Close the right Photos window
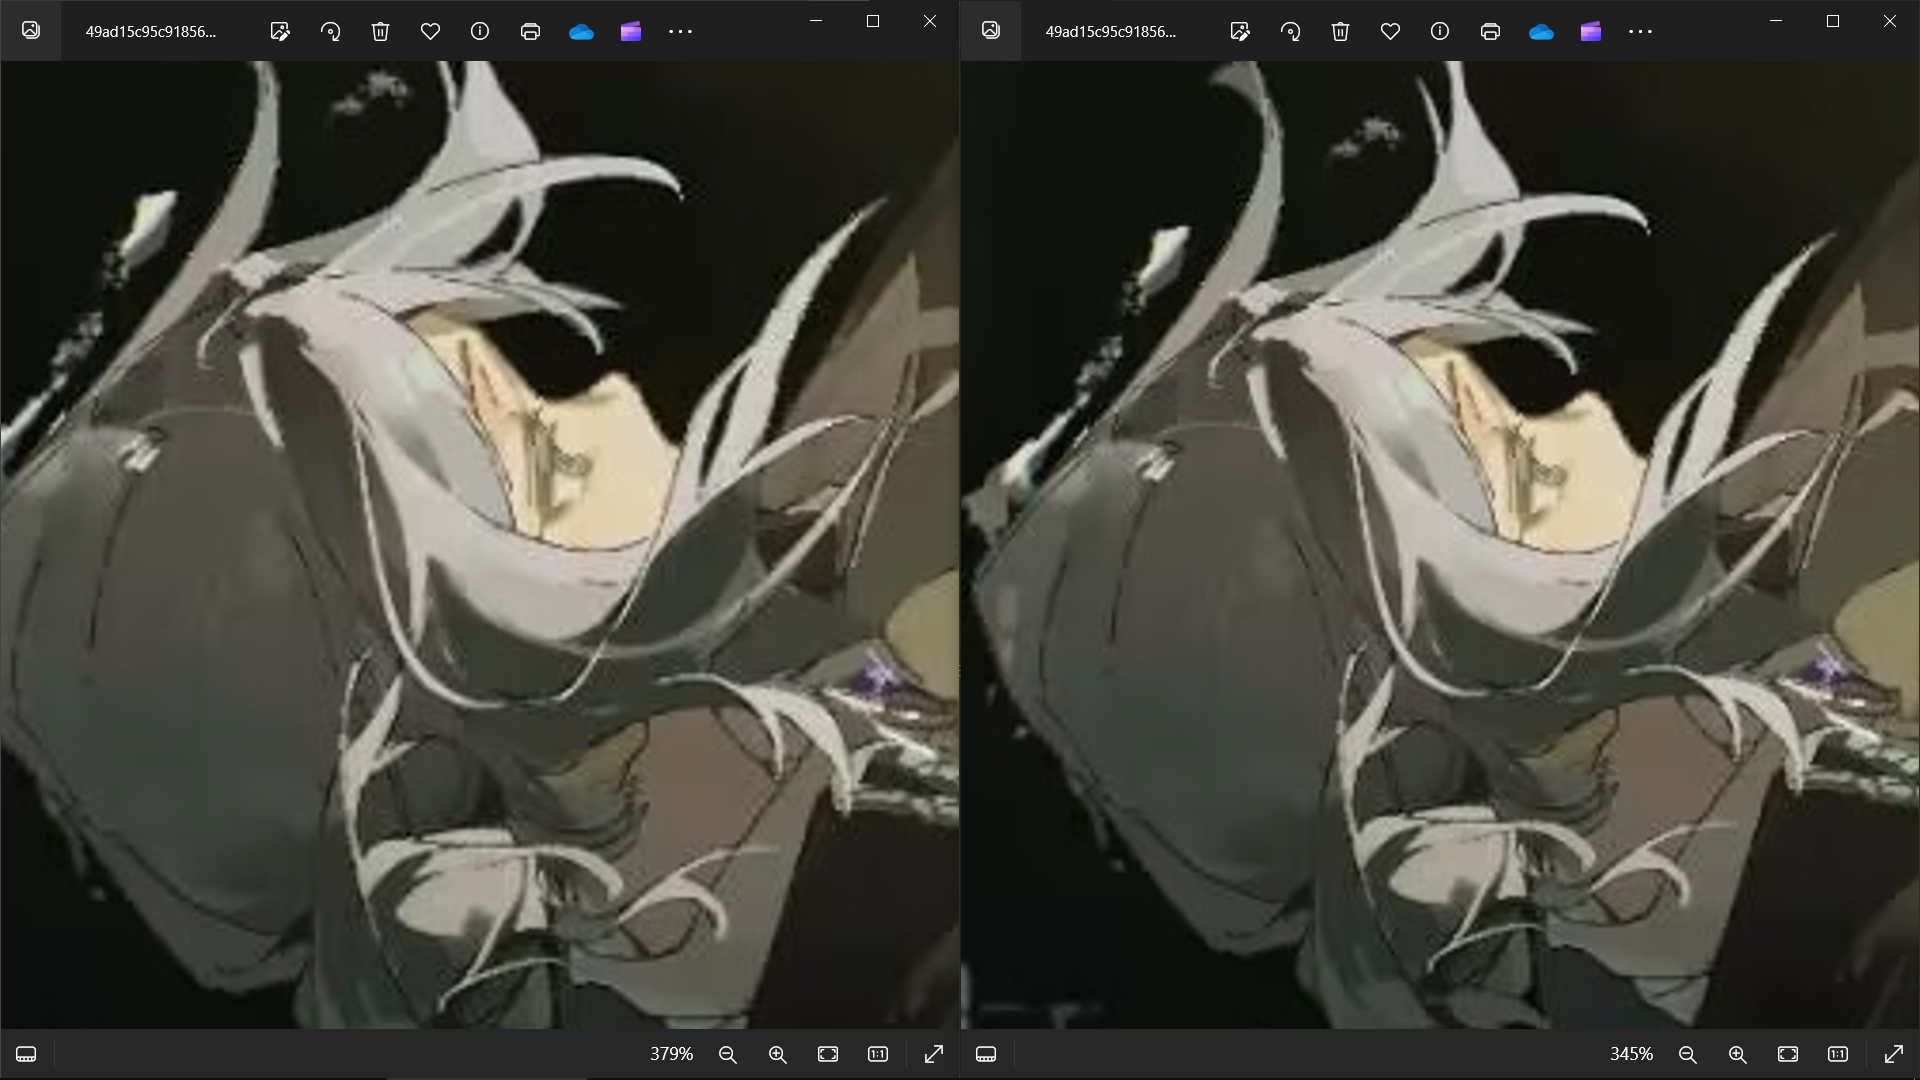Viewport: 1920px width, 1080px height. point(1890,21)
